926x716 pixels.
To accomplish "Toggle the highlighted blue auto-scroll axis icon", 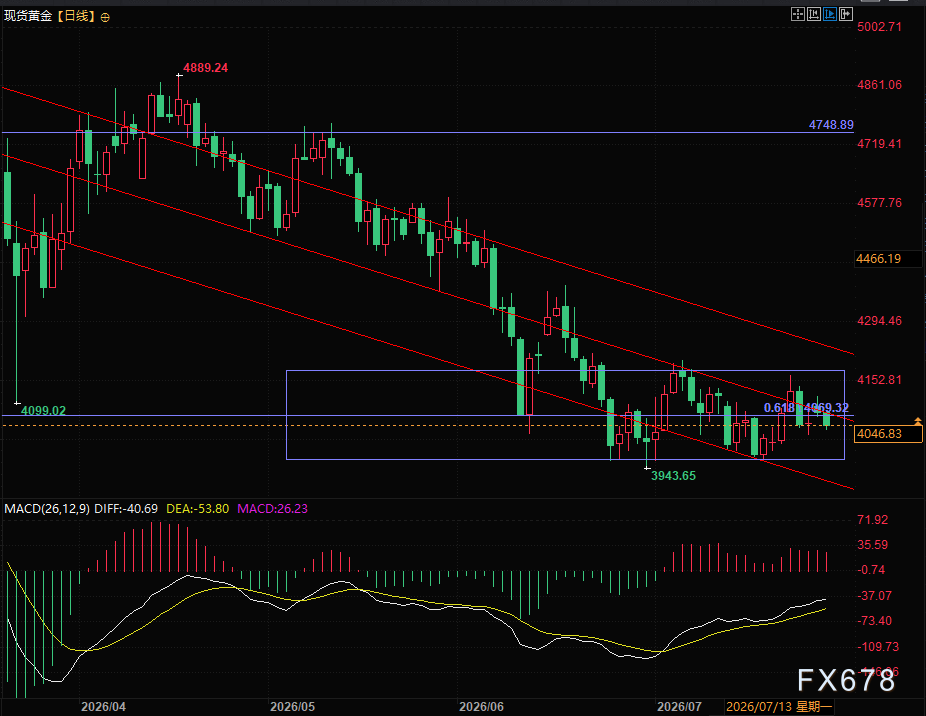I will point(830,14).
